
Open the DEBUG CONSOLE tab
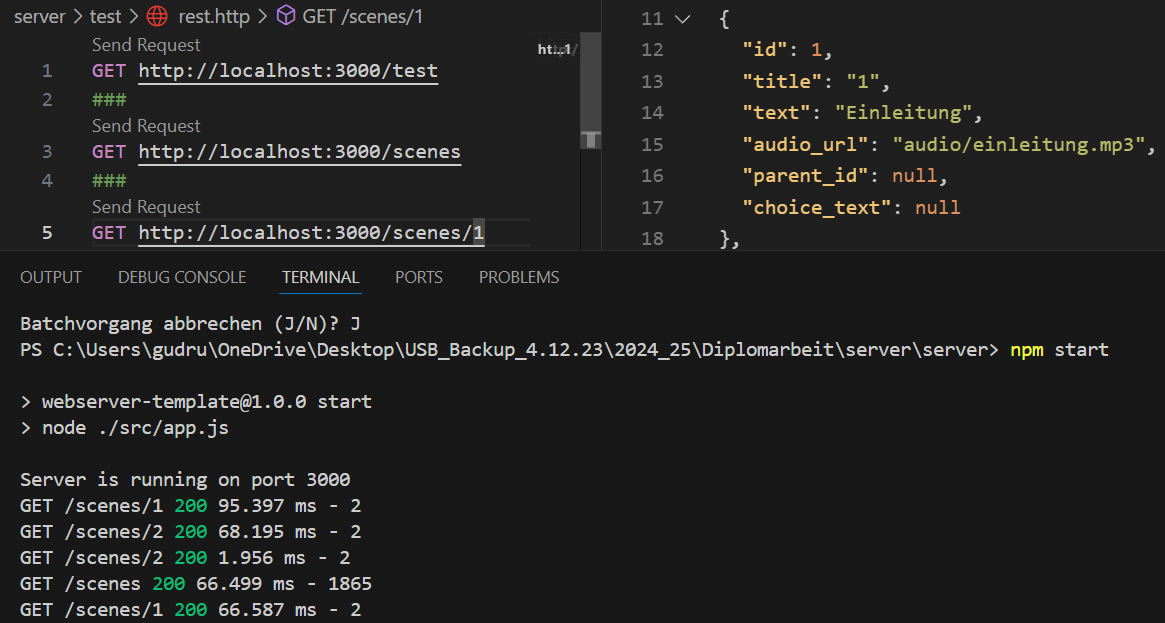pos(182,277)
